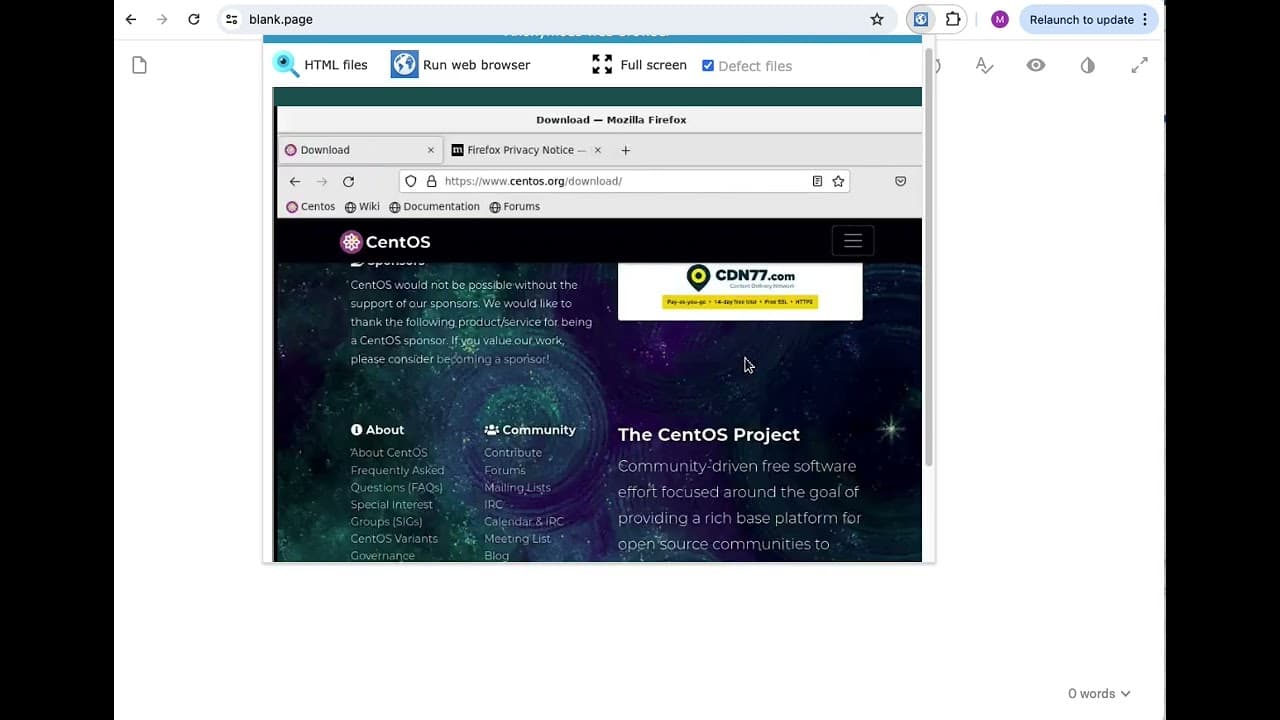Reload the blank.page tab in Chrome
The image size is (1280, 720).
pyautogui.click(x=194, y=19)
